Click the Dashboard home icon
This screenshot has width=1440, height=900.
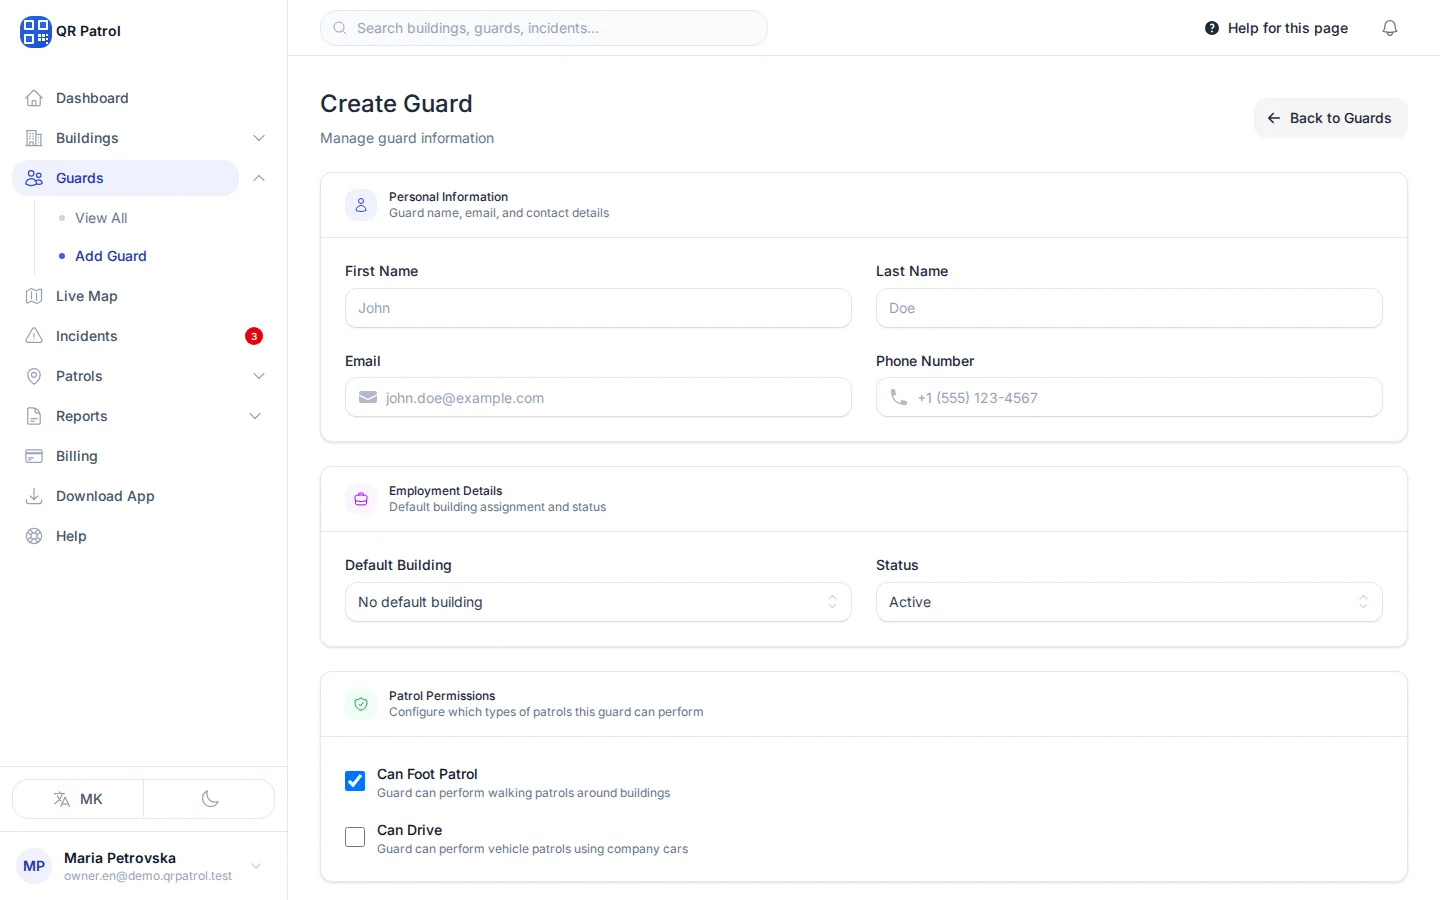pyautogui.click(x=34, y=98)
